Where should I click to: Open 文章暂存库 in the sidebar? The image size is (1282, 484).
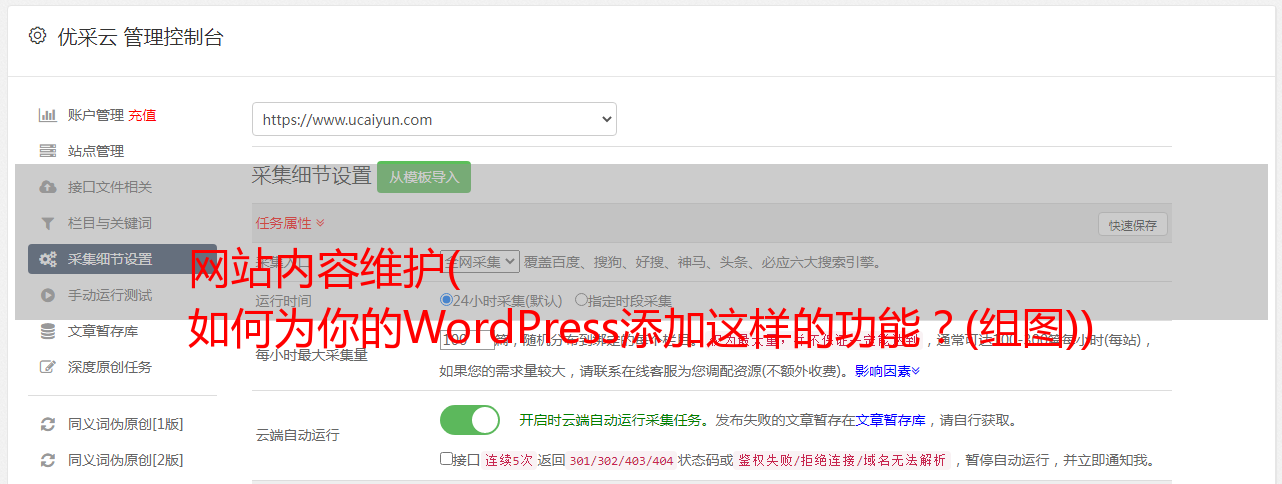(x=103, y=331)
